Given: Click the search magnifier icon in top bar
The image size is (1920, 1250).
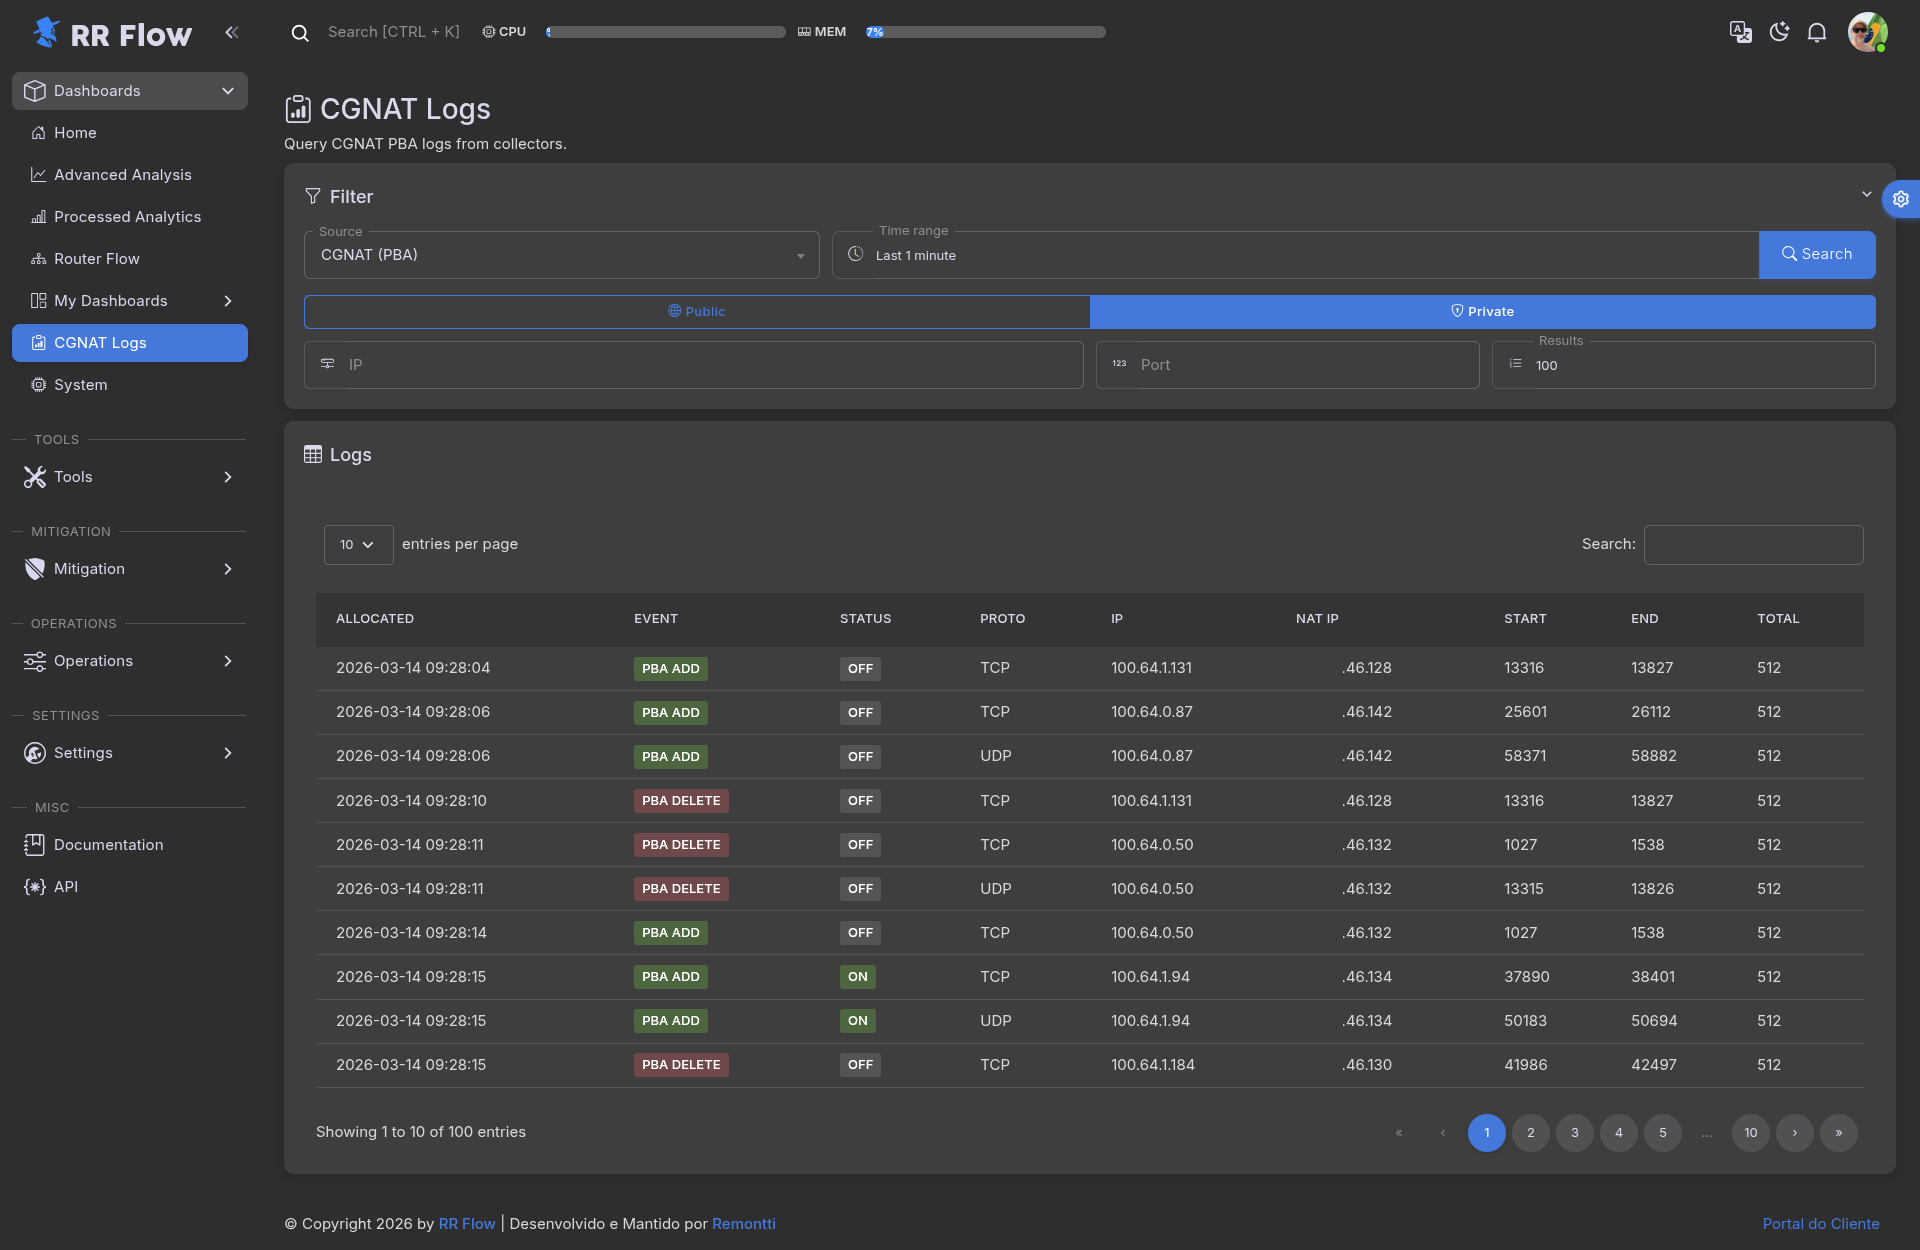Looking at the screenshot, I should (300, 33).
